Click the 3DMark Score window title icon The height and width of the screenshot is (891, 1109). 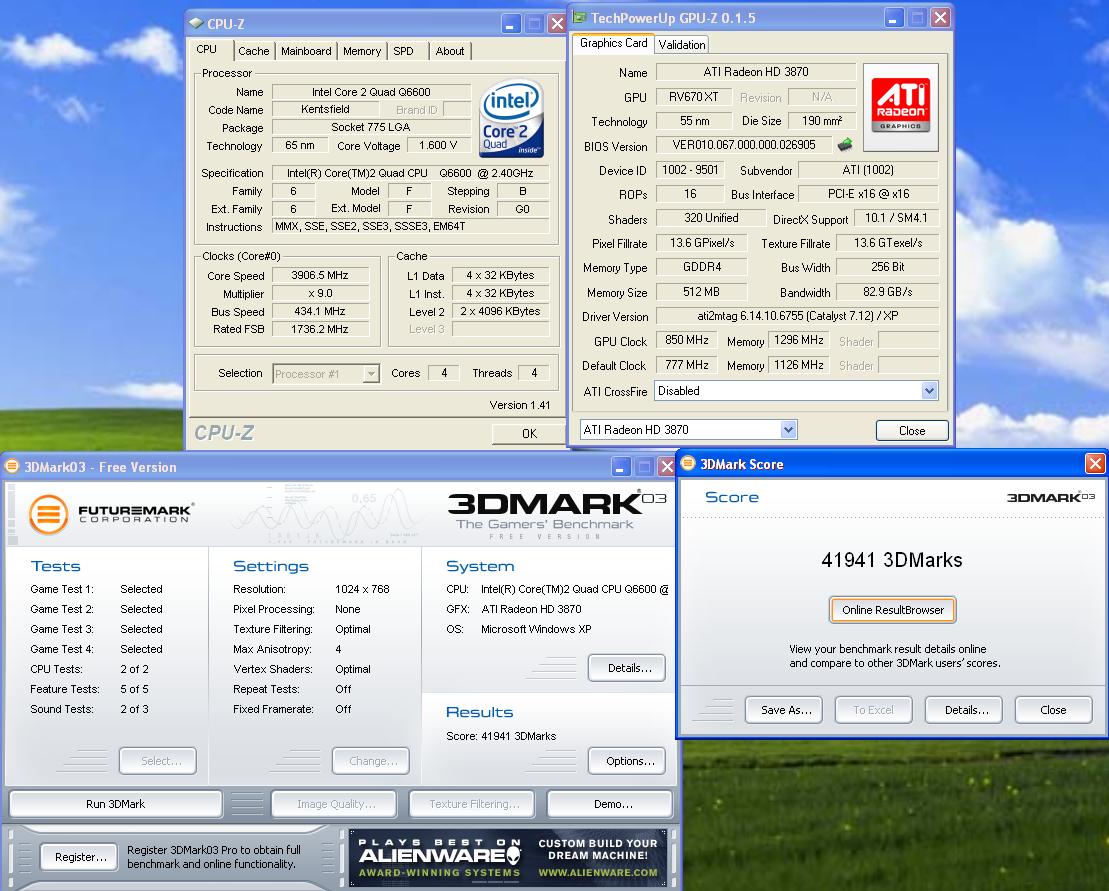687,463
